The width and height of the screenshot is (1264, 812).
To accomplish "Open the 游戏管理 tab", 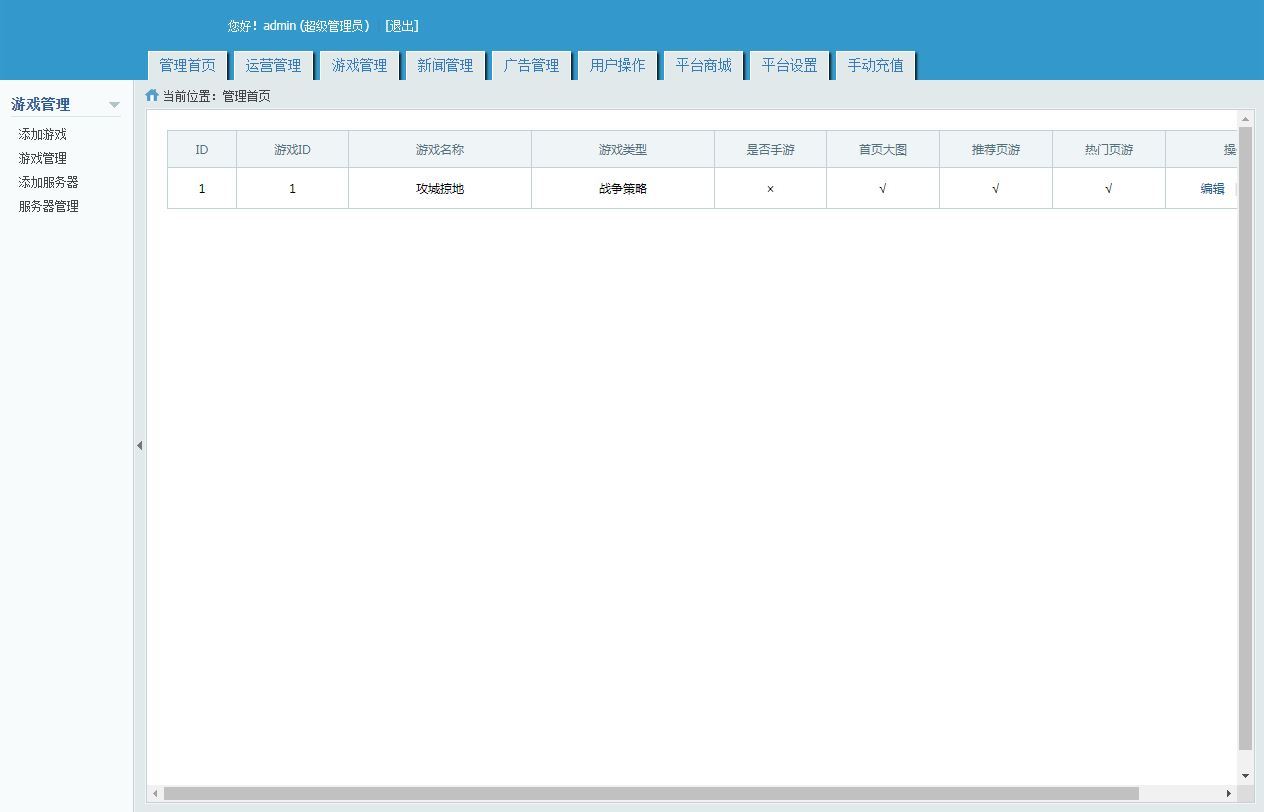I will pos(359,66).
